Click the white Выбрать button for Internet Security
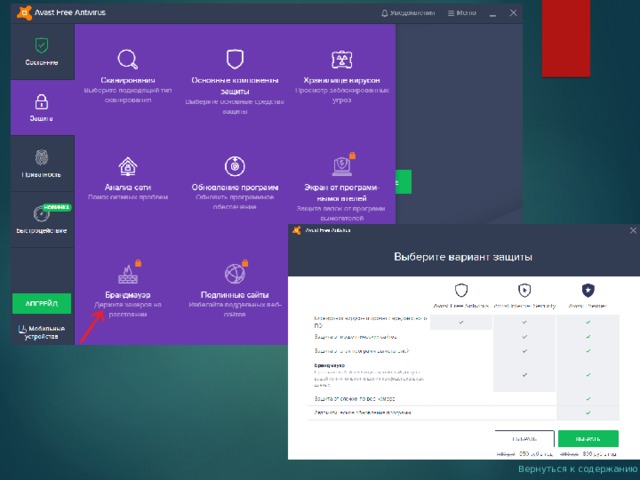This screenshot has height=480, width=640. pyautogui.click(x=524, y=439)
